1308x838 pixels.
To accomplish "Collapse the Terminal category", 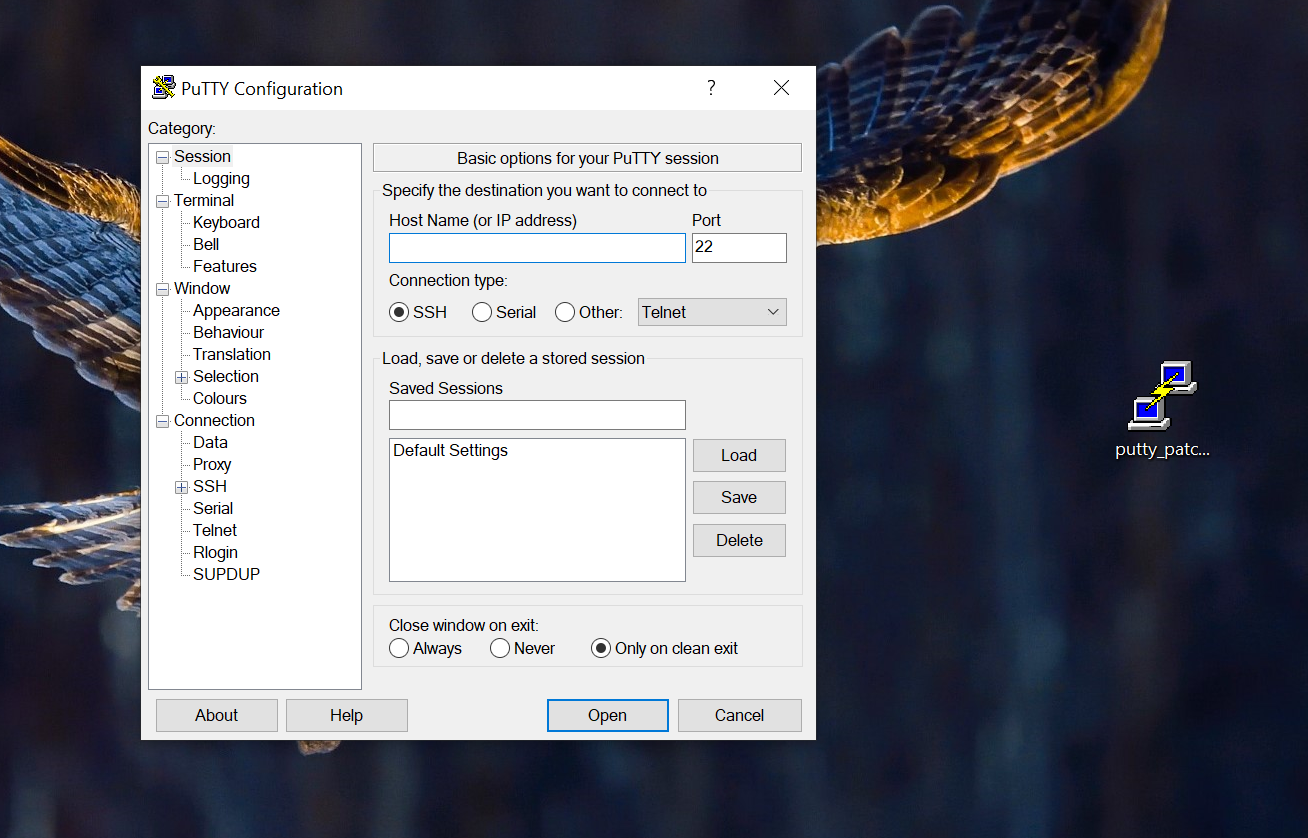I will click(162, 201).
